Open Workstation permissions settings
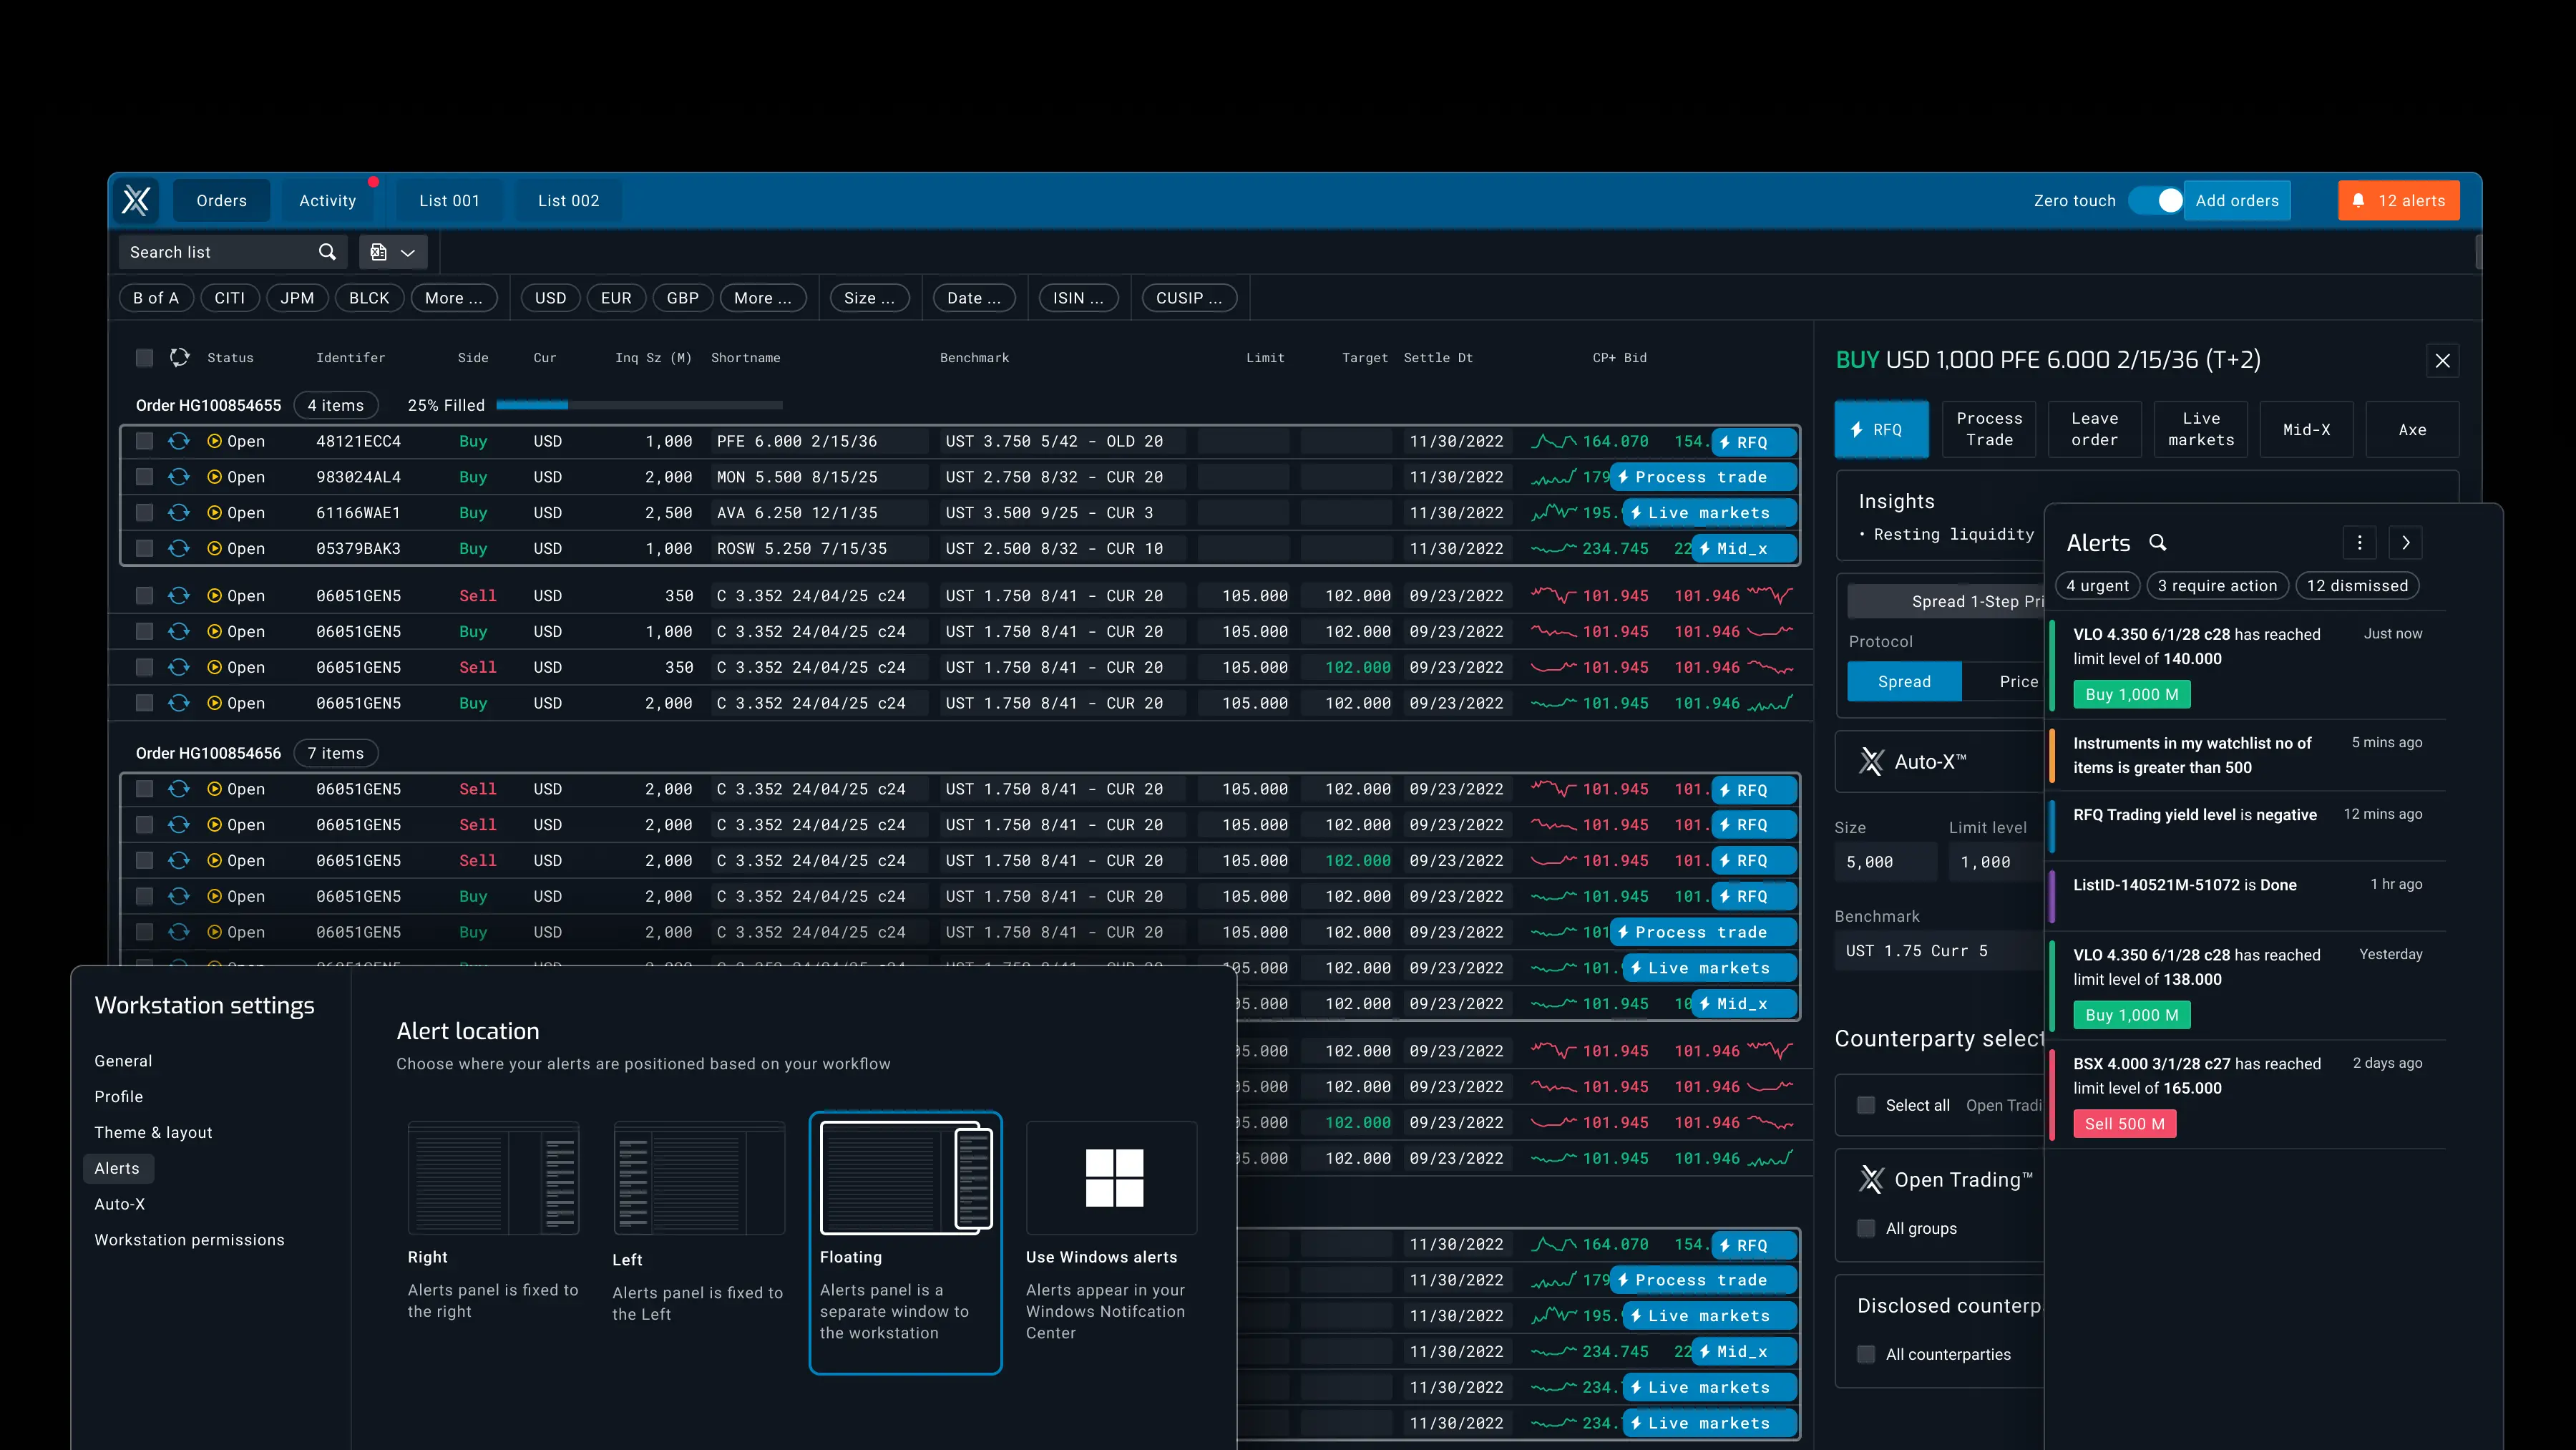Screen dimensions: 2576x1450 tap(189, 1239)
